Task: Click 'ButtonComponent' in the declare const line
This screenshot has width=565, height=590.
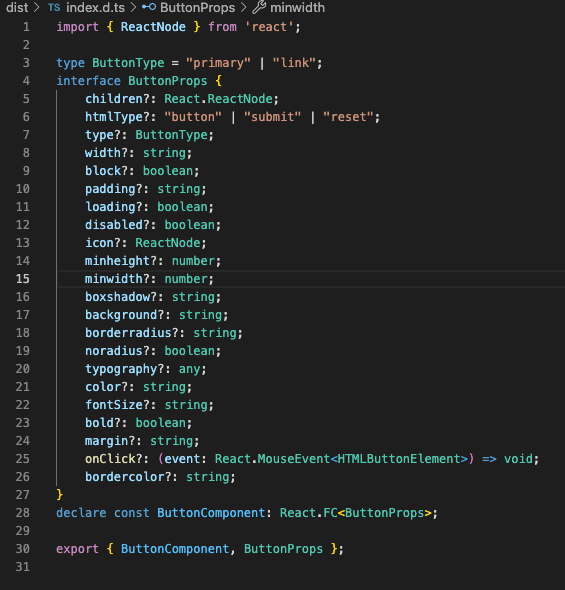Action: [x=211, y=513]
